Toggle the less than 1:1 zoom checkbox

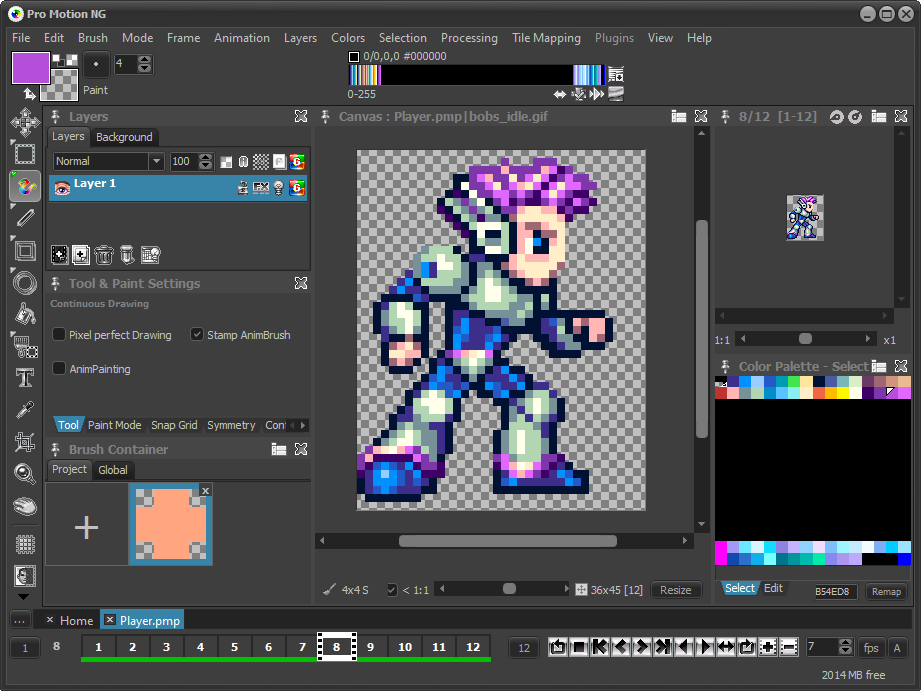coord(392,589)
